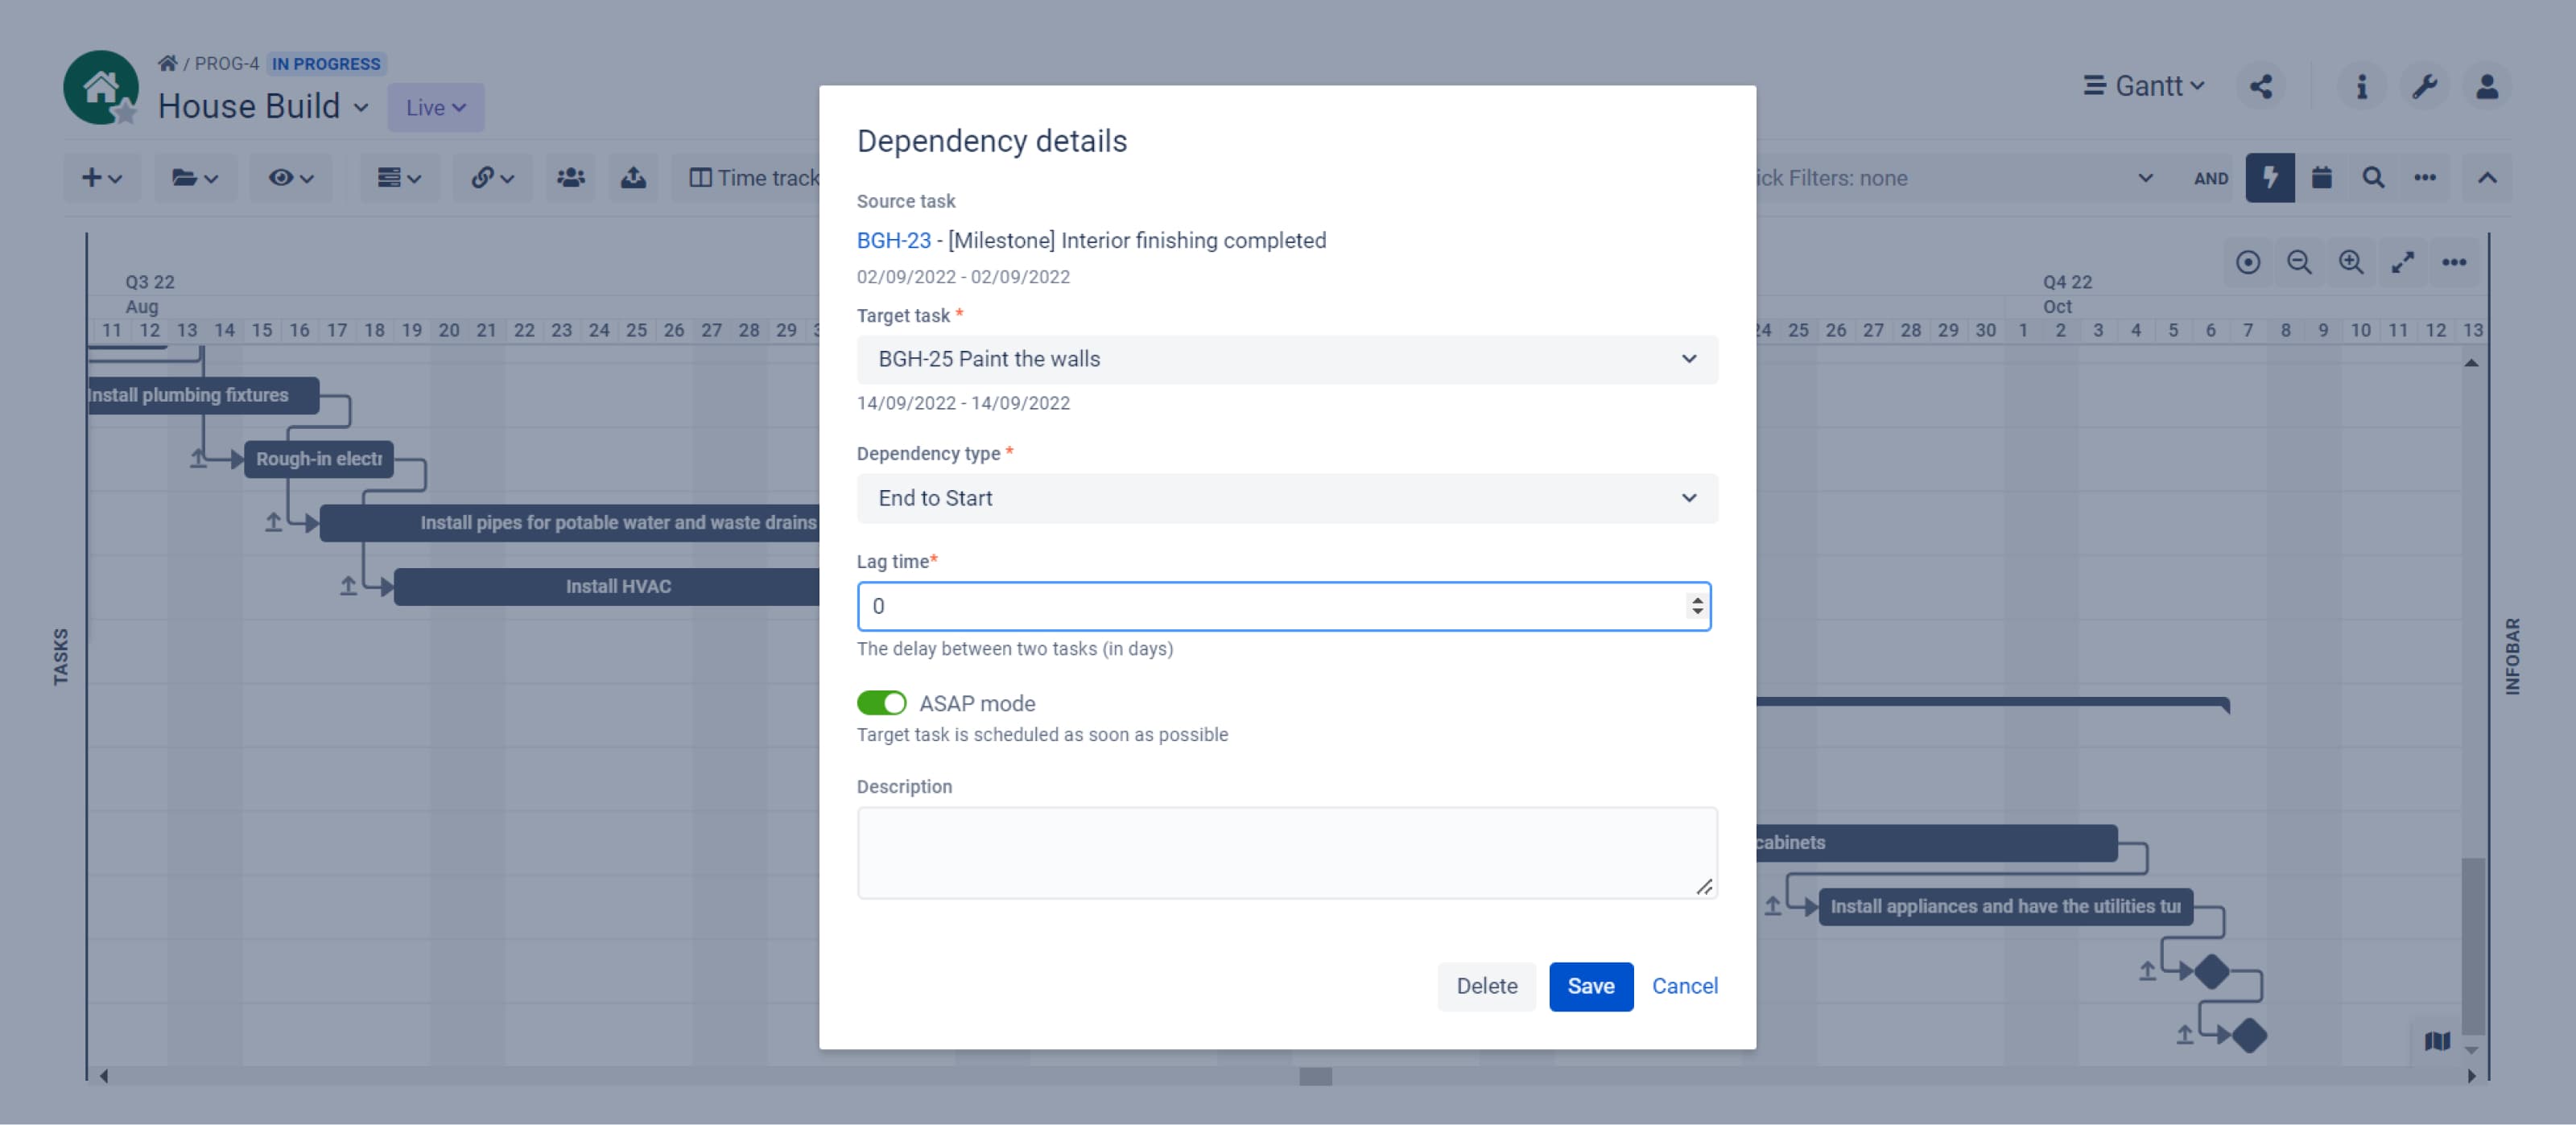Open the link dependencies menu
2576x1125 pixels.
[493, 178]
